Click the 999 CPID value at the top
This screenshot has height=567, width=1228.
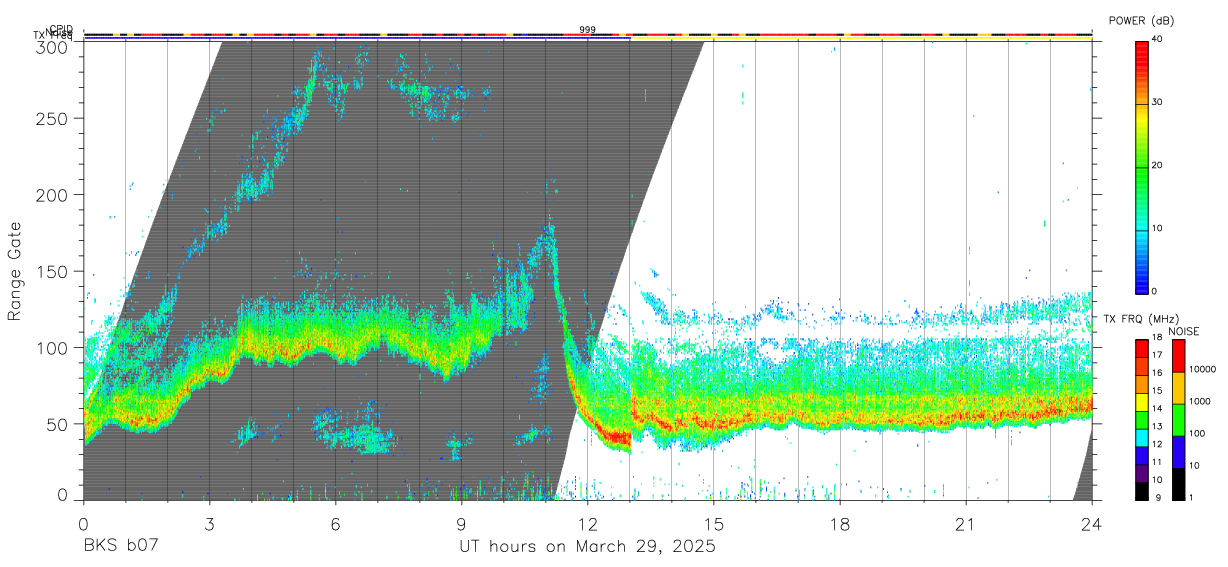tap(588, 30)
